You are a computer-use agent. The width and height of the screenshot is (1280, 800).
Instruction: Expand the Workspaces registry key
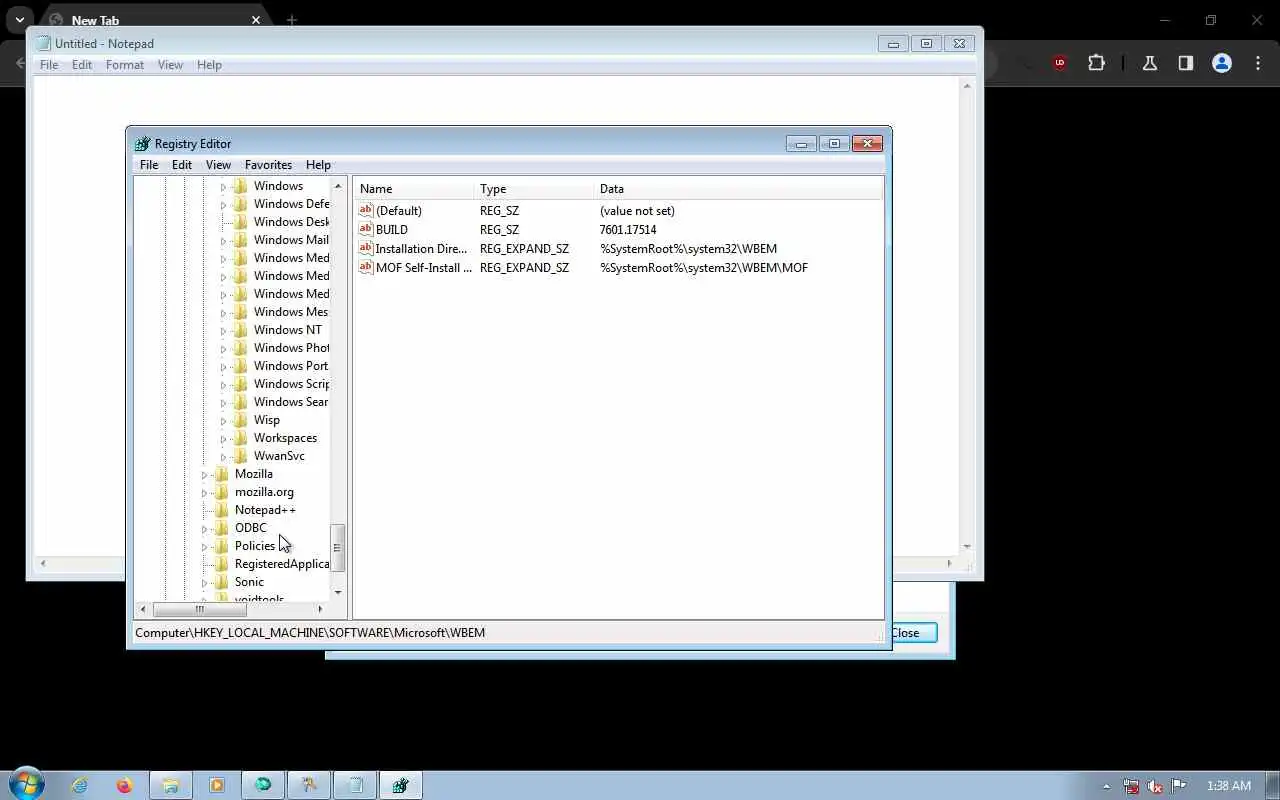pos(224,438)
